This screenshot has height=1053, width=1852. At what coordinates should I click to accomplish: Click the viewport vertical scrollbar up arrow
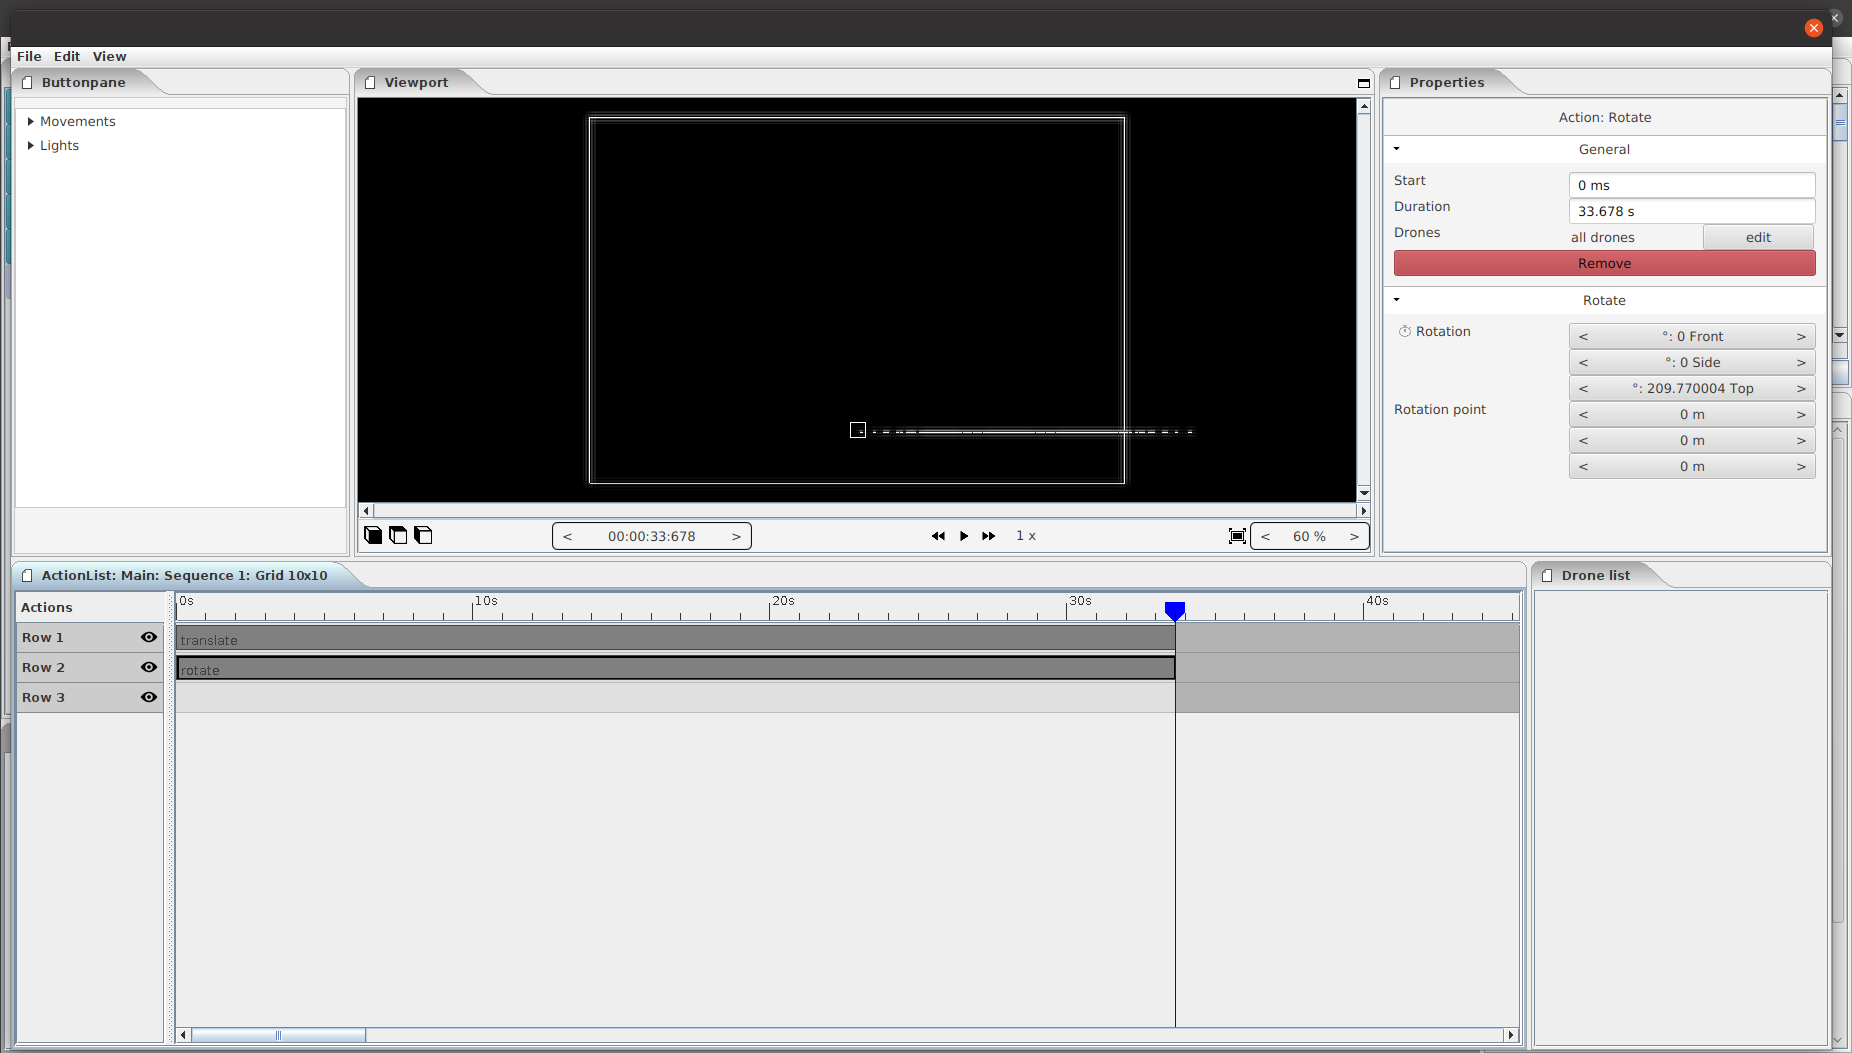coord(1363,106)
